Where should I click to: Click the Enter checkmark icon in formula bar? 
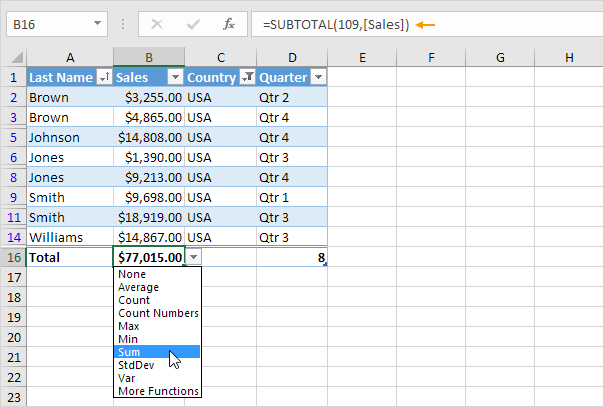[192, 23]
